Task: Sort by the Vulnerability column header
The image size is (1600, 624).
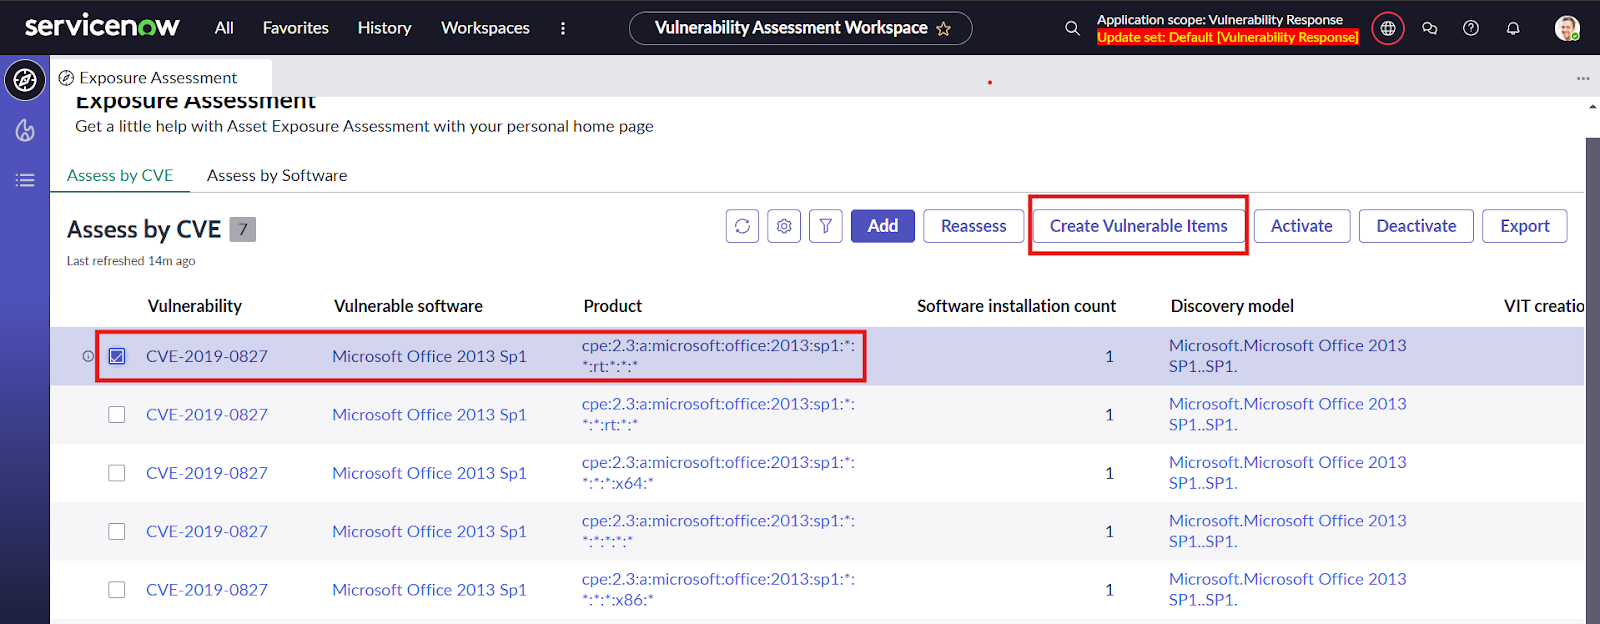Action: tap(195, 306)
